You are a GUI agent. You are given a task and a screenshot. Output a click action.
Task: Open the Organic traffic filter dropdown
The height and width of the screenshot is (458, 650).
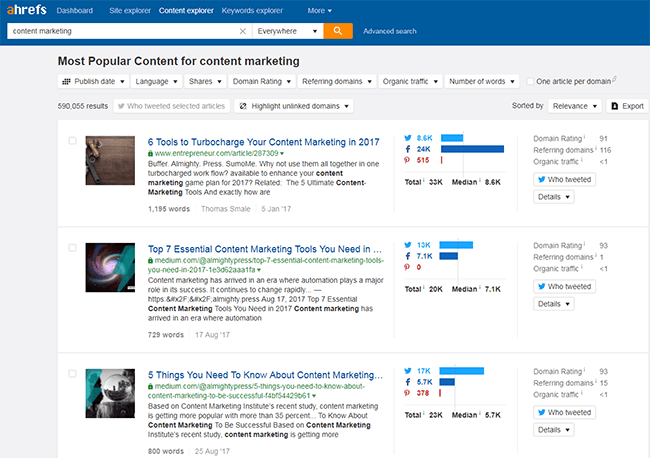(x=410, y=82)
